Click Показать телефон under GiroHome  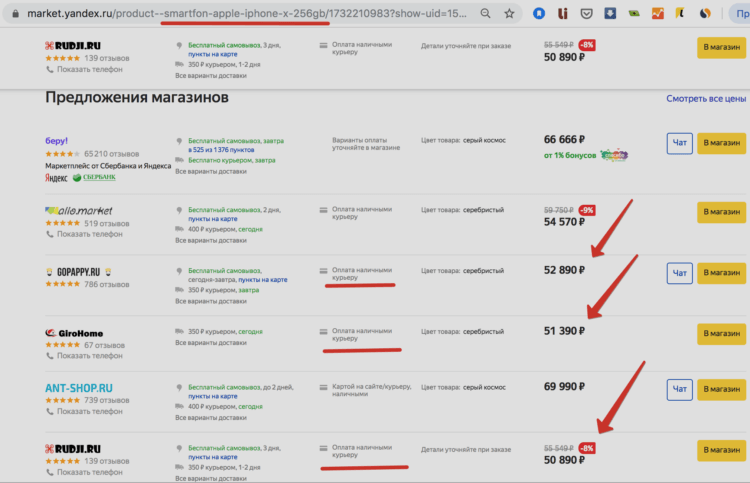click(x=90, y=356)
